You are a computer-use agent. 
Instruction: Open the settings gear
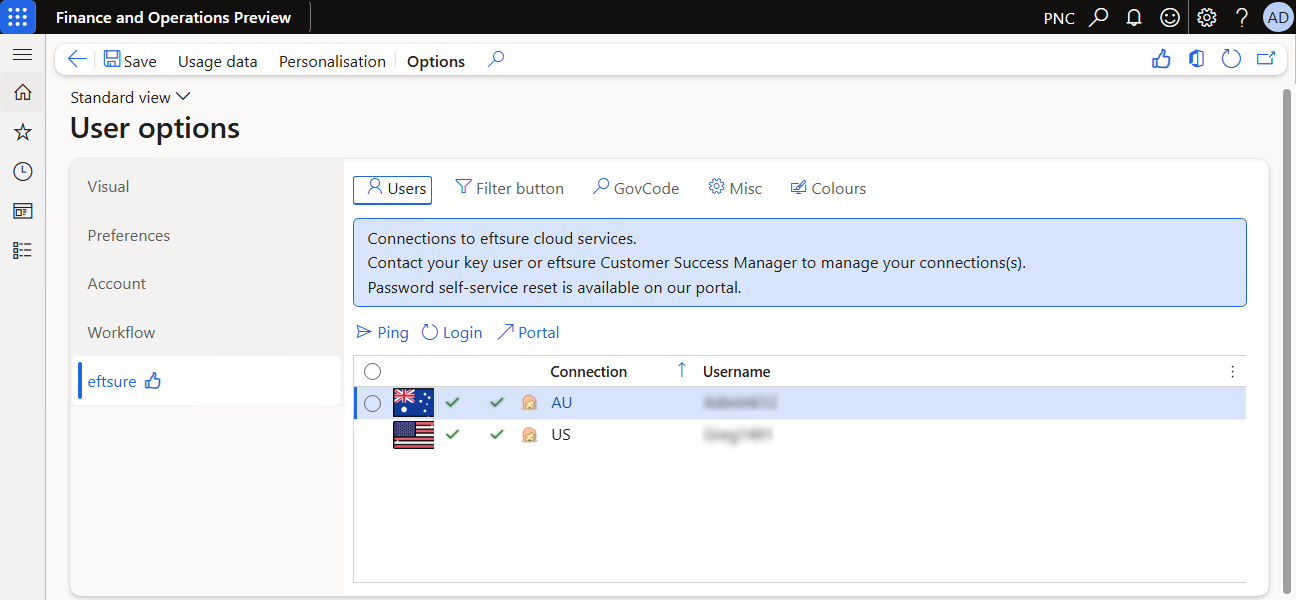[1207, 17]
